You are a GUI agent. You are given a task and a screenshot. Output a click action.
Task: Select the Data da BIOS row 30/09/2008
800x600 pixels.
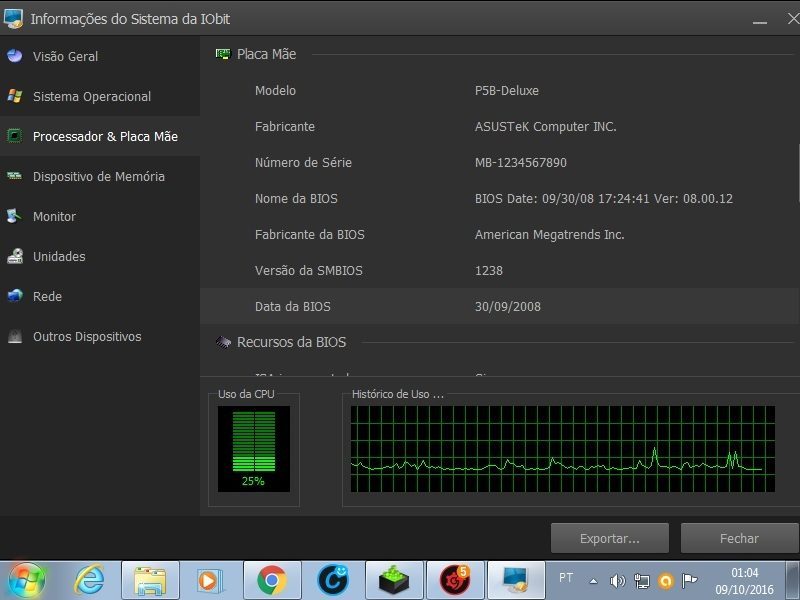click(499, 306)
